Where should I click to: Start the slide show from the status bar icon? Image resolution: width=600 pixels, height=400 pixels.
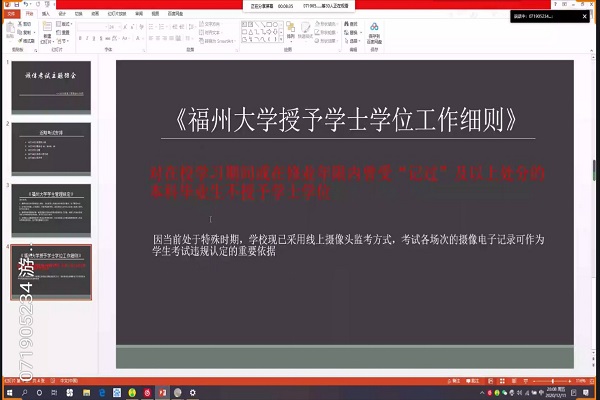(526, 381)
